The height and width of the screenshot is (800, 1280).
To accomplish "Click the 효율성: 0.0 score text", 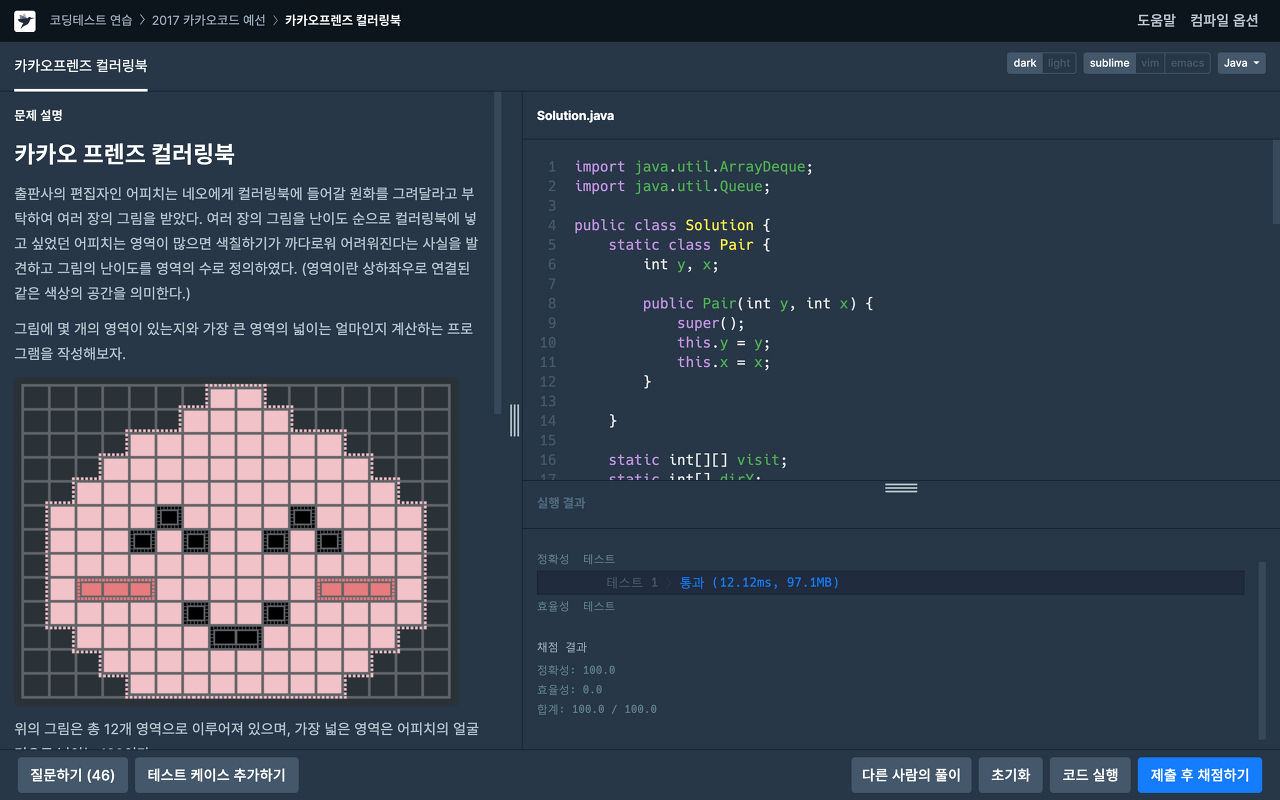I will (569, 690).
